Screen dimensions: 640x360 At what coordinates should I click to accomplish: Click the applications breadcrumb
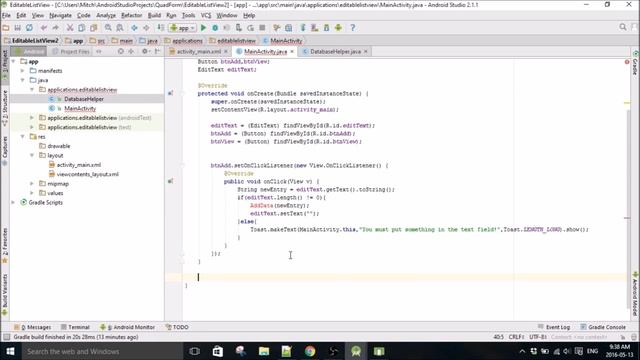[x=183, y=41]
